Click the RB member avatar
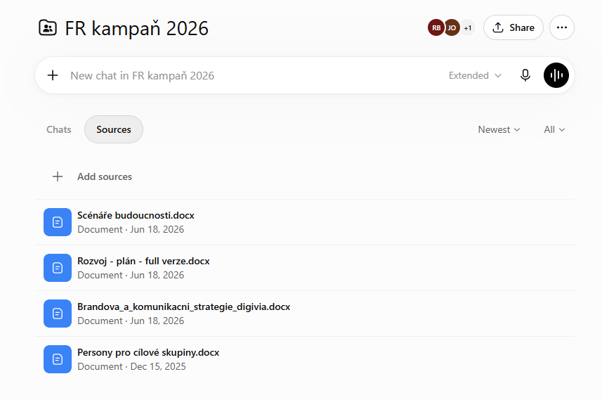The height and width of the screenshot is (400, 602). pyautogui.click(x=436, y=28)
